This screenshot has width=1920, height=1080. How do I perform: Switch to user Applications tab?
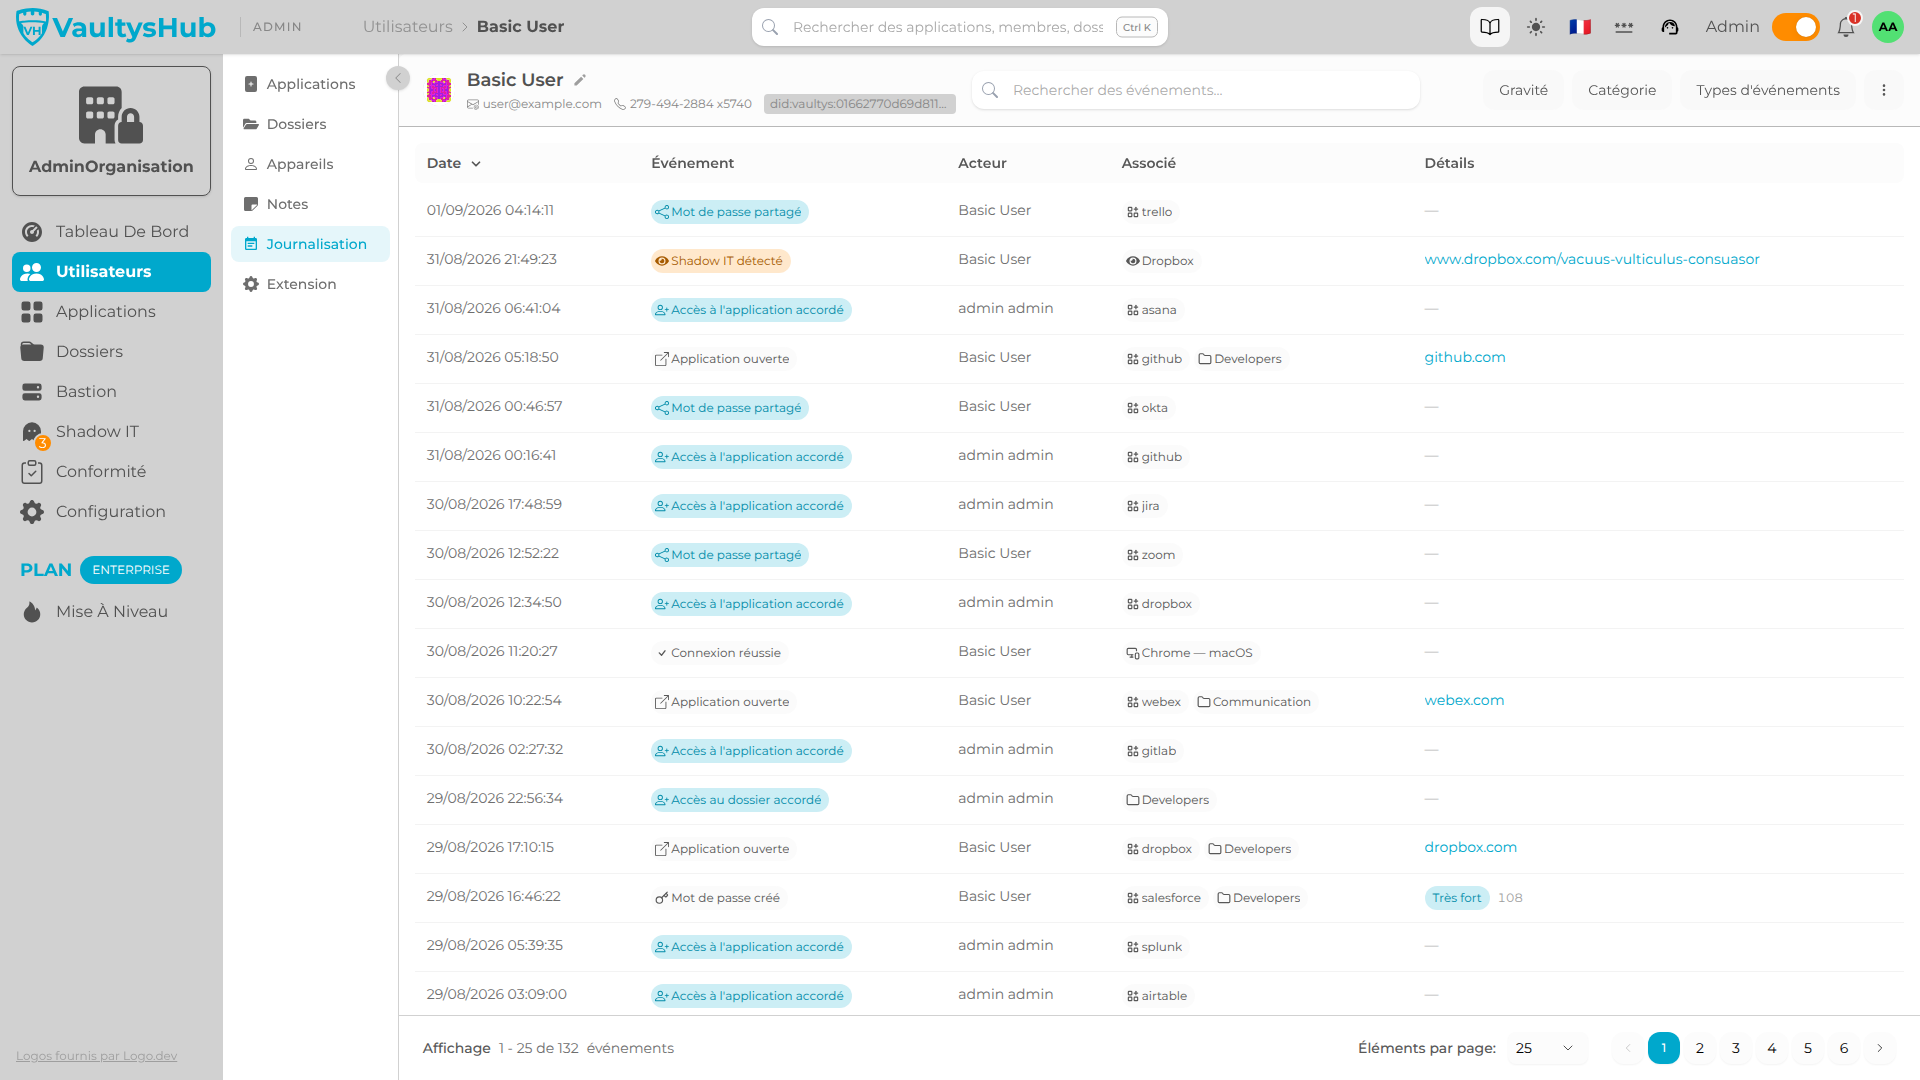pyautogui.click(x=310, y=84)
